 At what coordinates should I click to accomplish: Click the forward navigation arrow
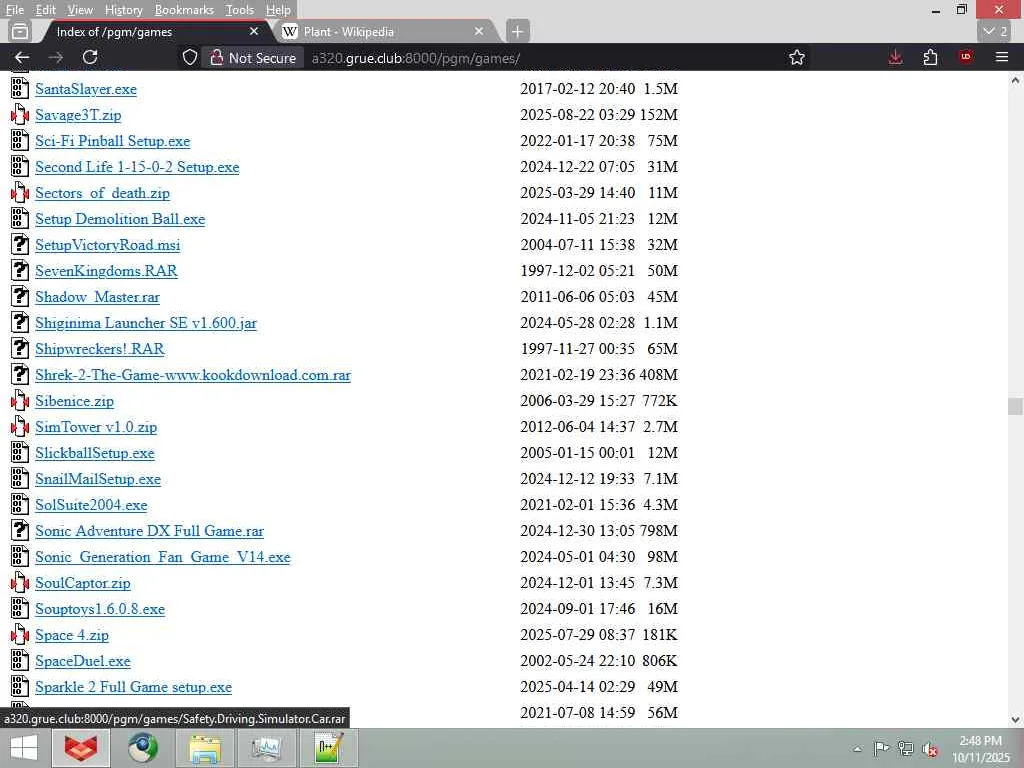[x=56, y=57]
